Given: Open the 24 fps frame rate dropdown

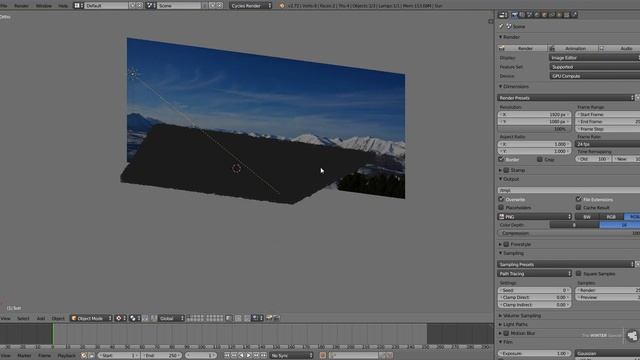Looking at the screenshot, I should pos(608,144).
